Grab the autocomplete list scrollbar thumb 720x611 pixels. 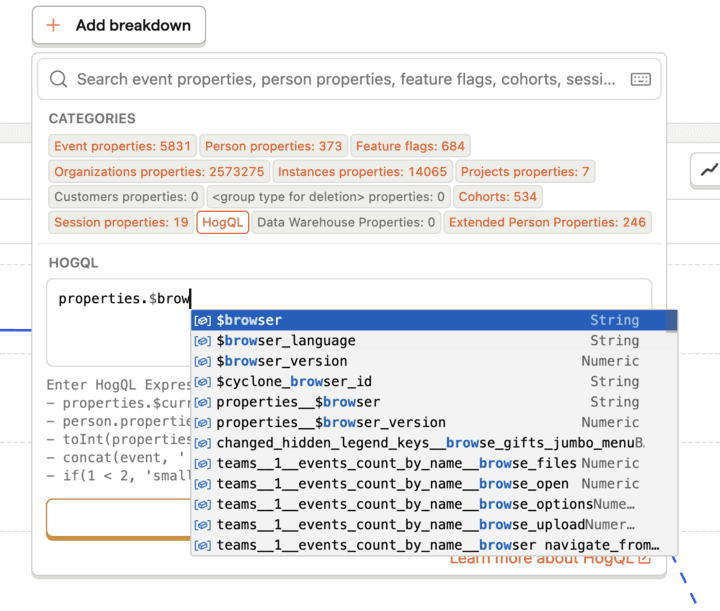click(x=672, y=321)
